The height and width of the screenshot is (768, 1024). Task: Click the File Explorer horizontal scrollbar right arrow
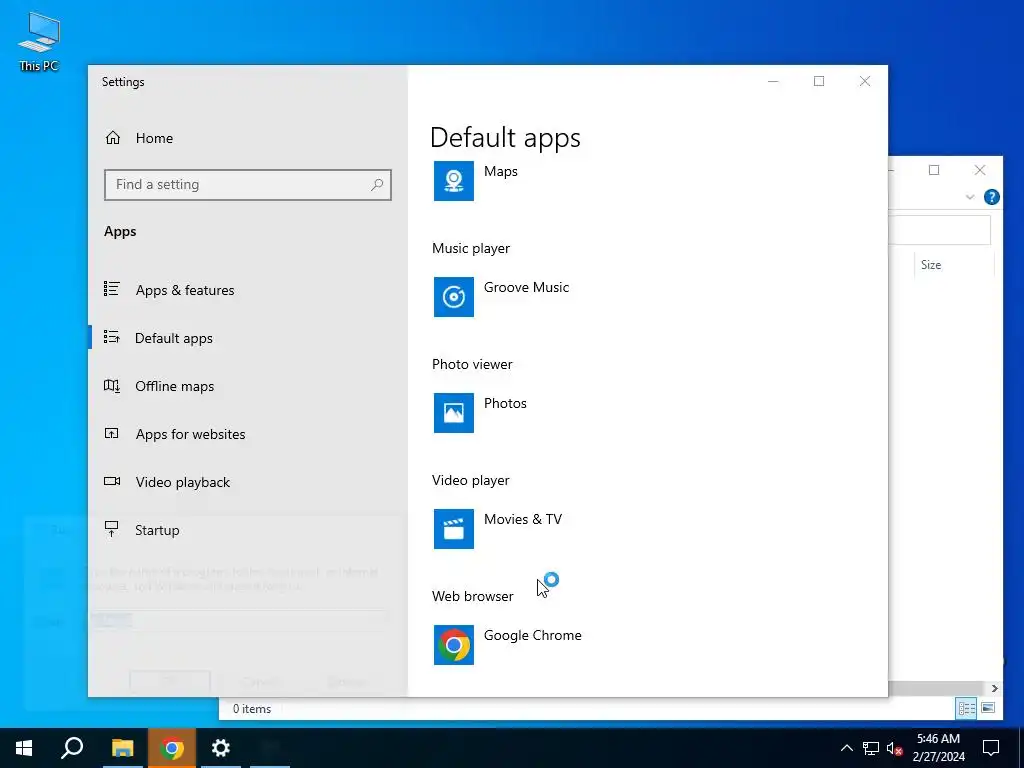click(x=995, y=688)
